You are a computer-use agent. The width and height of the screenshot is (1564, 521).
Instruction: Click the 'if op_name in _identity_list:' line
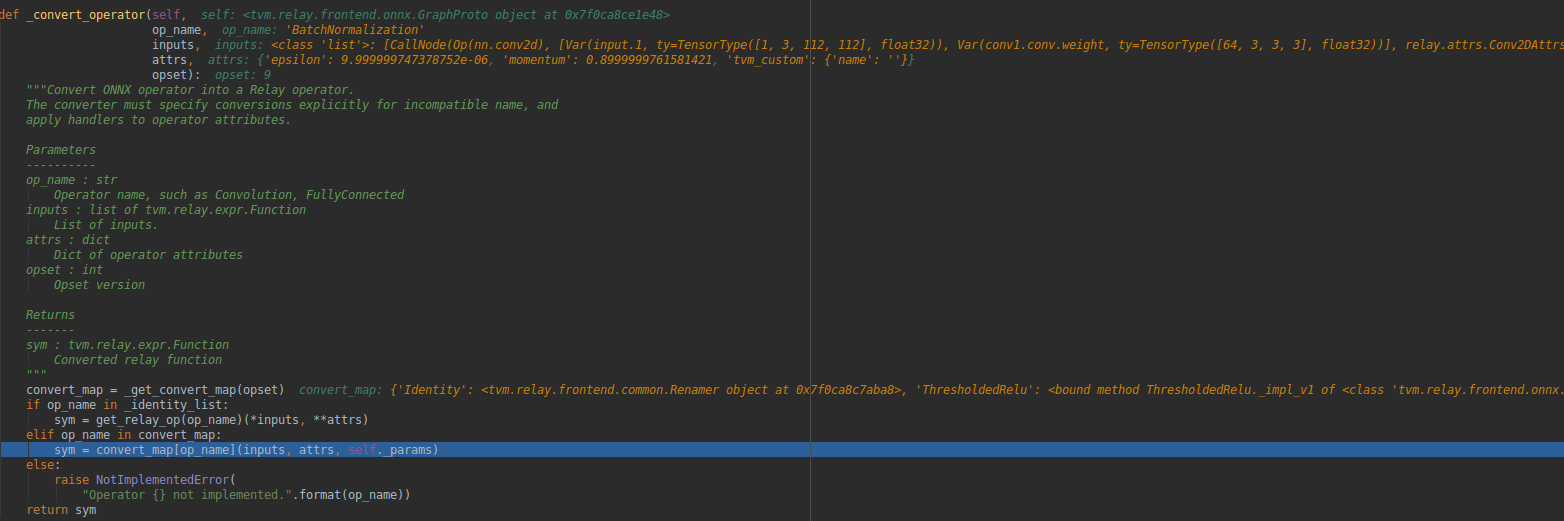[127, 404]
